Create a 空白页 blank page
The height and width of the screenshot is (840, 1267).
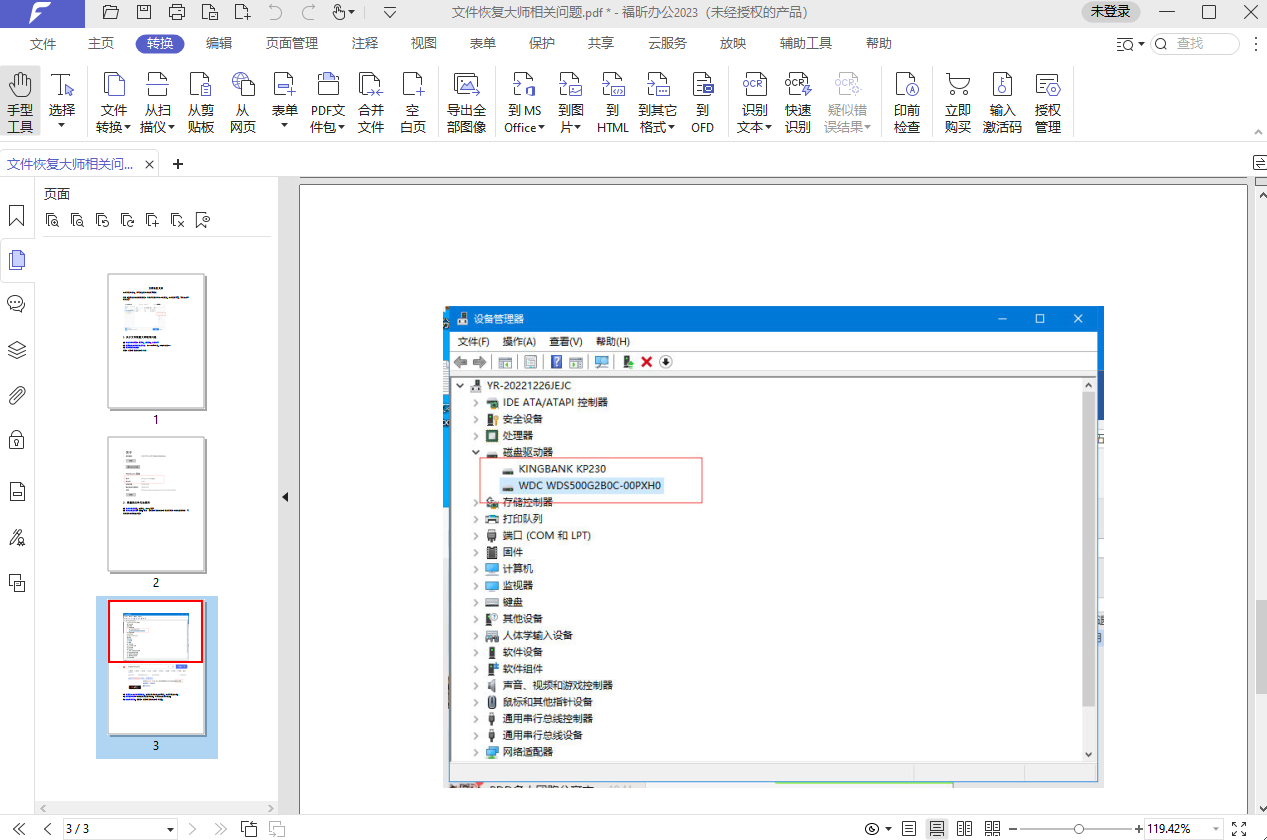tap(413, 102)
